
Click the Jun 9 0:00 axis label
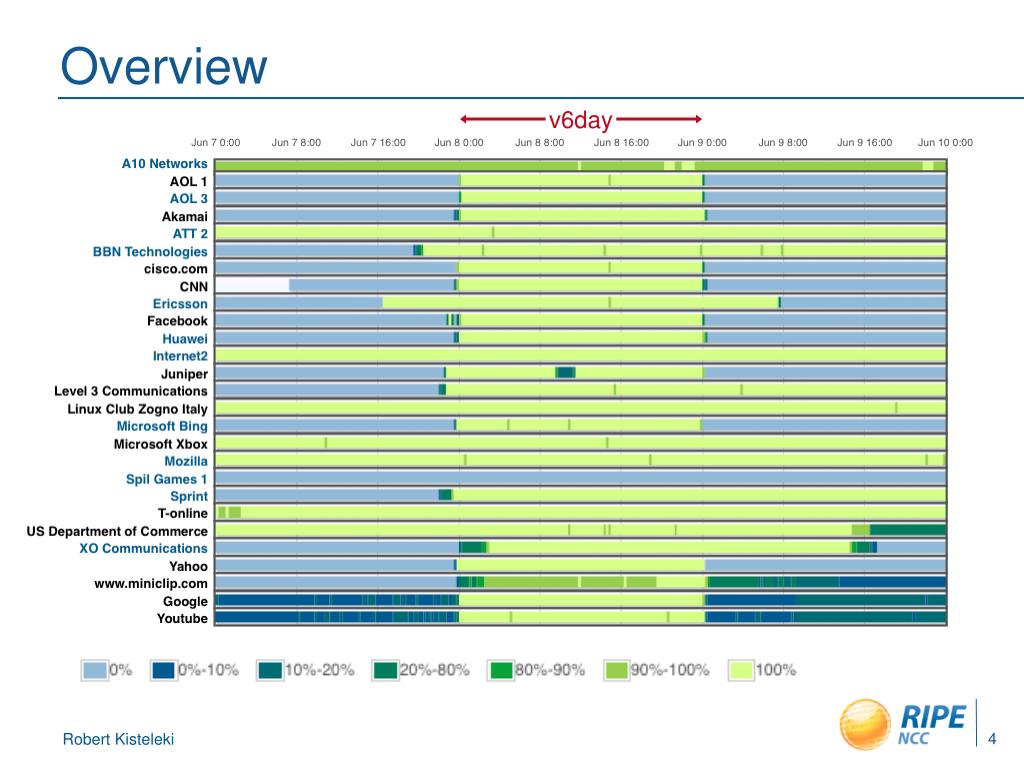(702, 142)
